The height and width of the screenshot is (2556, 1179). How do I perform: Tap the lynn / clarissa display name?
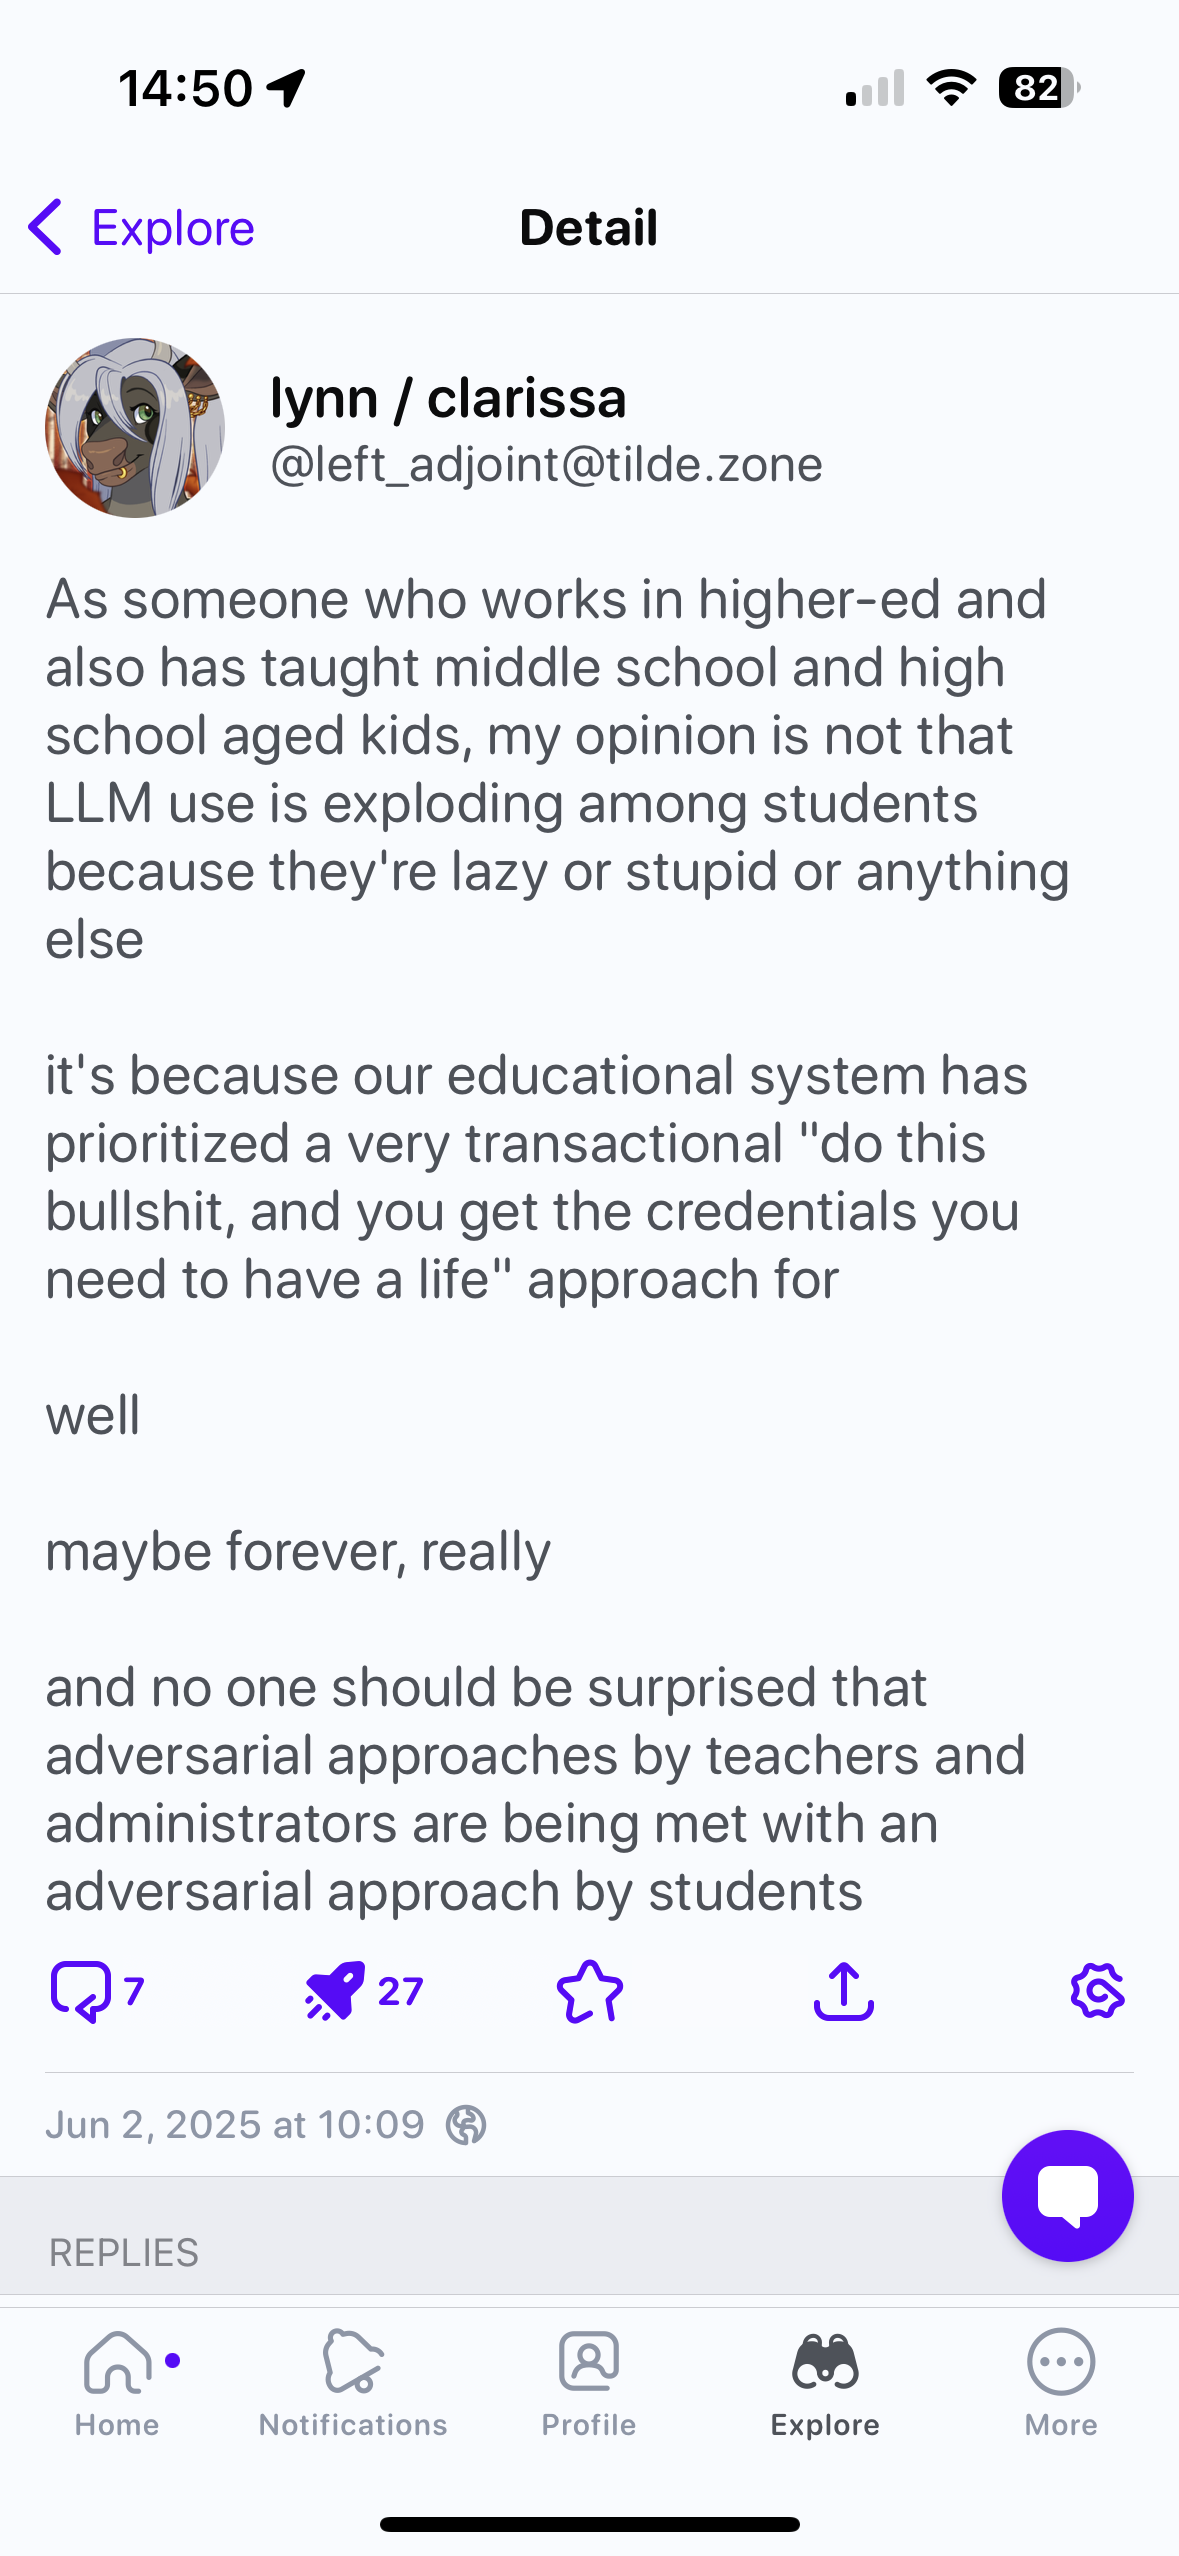[x=448, y=399]
